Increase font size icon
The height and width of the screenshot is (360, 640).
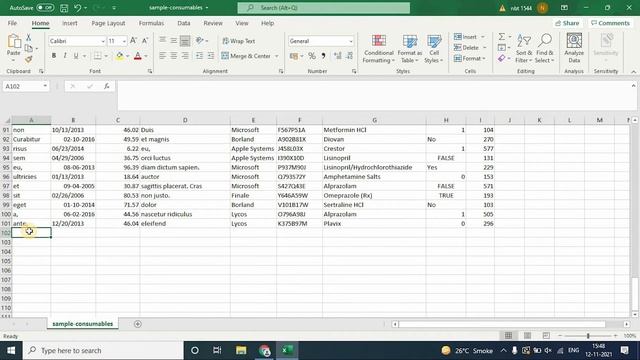pos(133,41)
